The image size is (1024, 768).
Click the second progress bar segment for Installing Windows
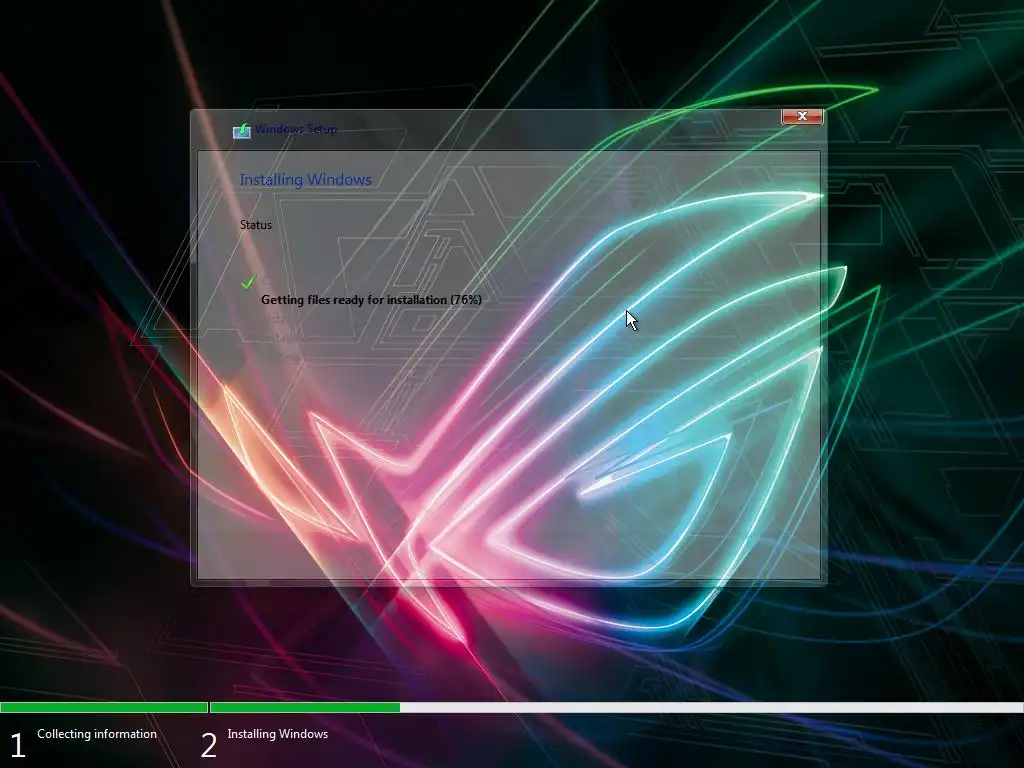[616, 707]
